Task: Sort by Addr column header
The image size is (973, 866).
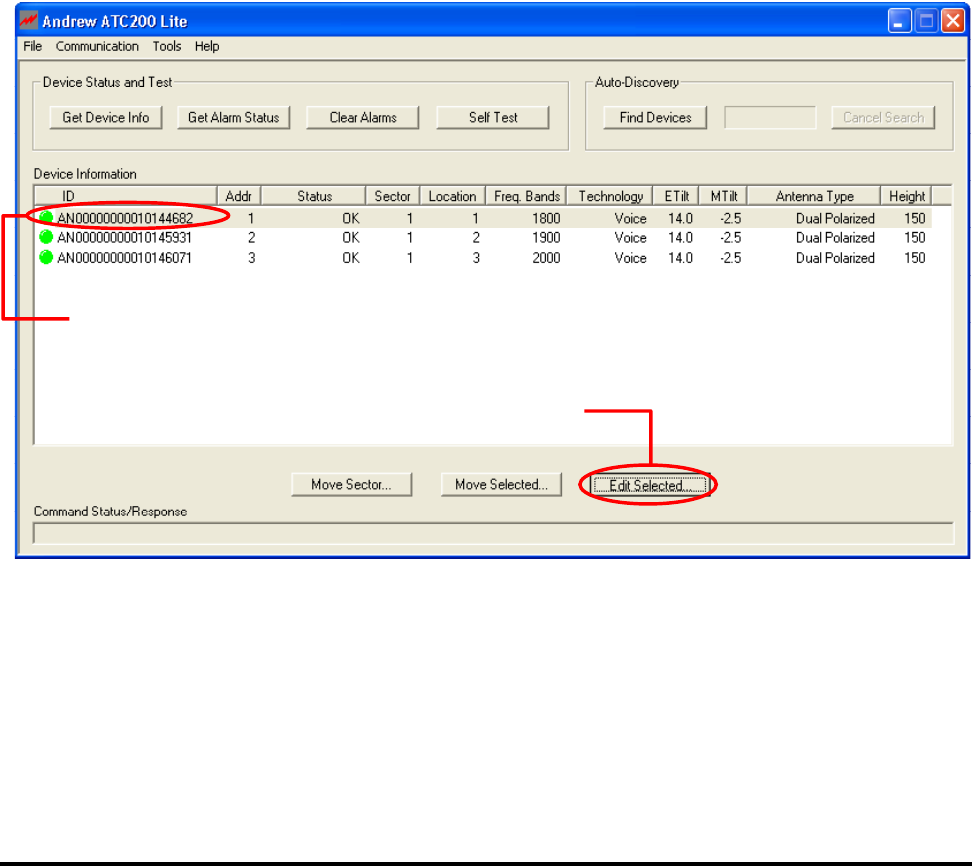Action: [239, 196]
